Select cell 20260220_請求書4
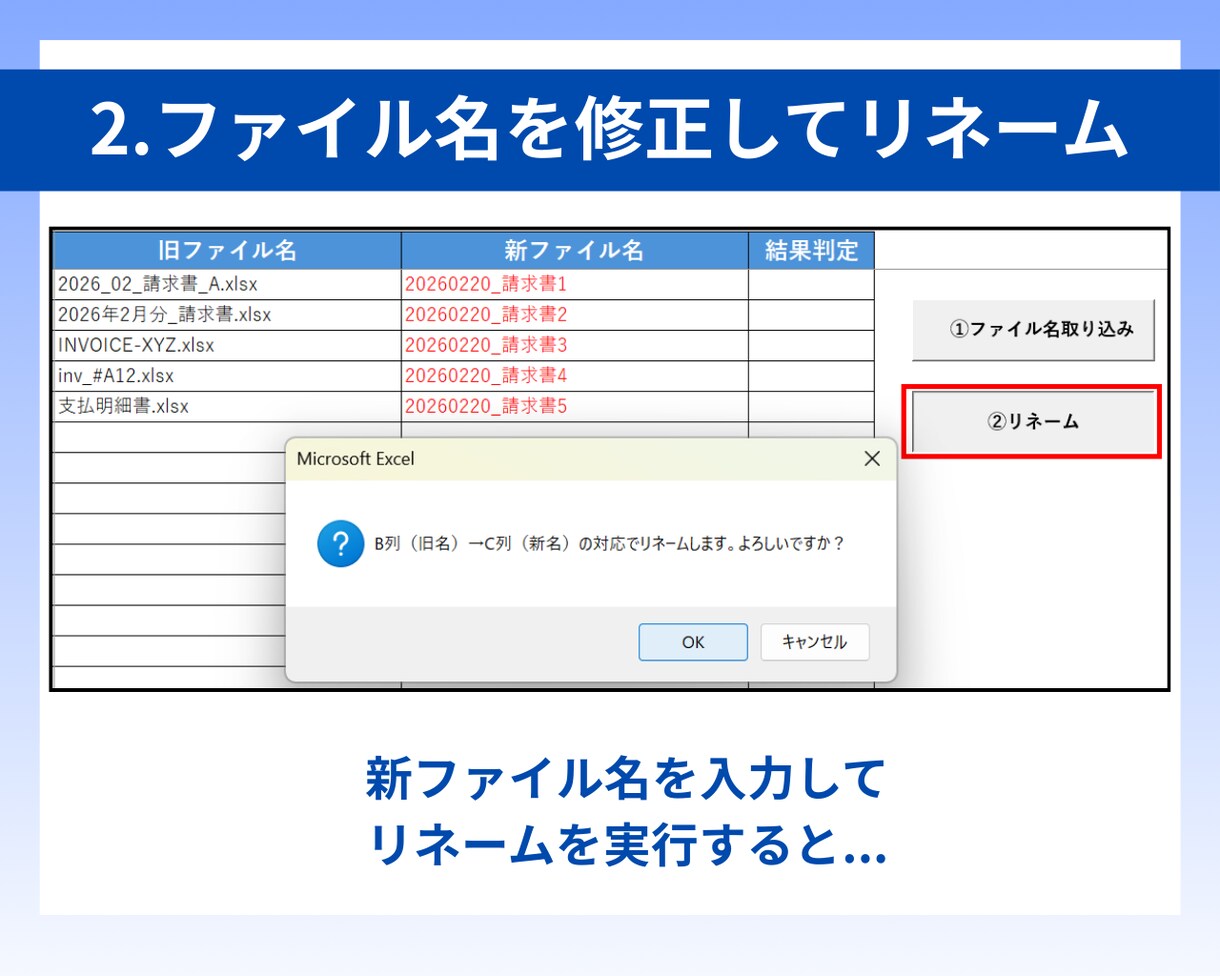The image size is (1220, 976). (575, 377)
